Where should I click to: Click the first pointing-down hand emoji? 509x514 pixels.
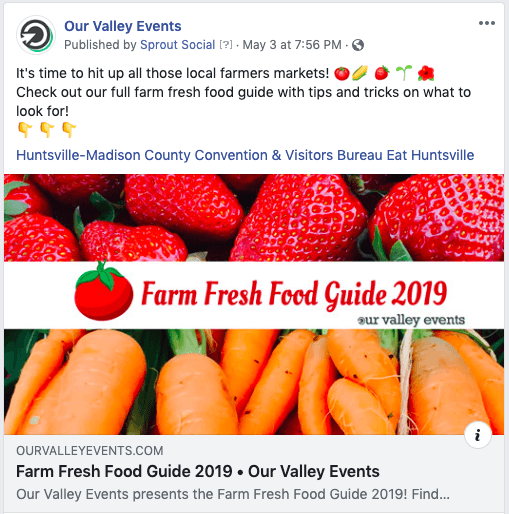click(25, 130)
